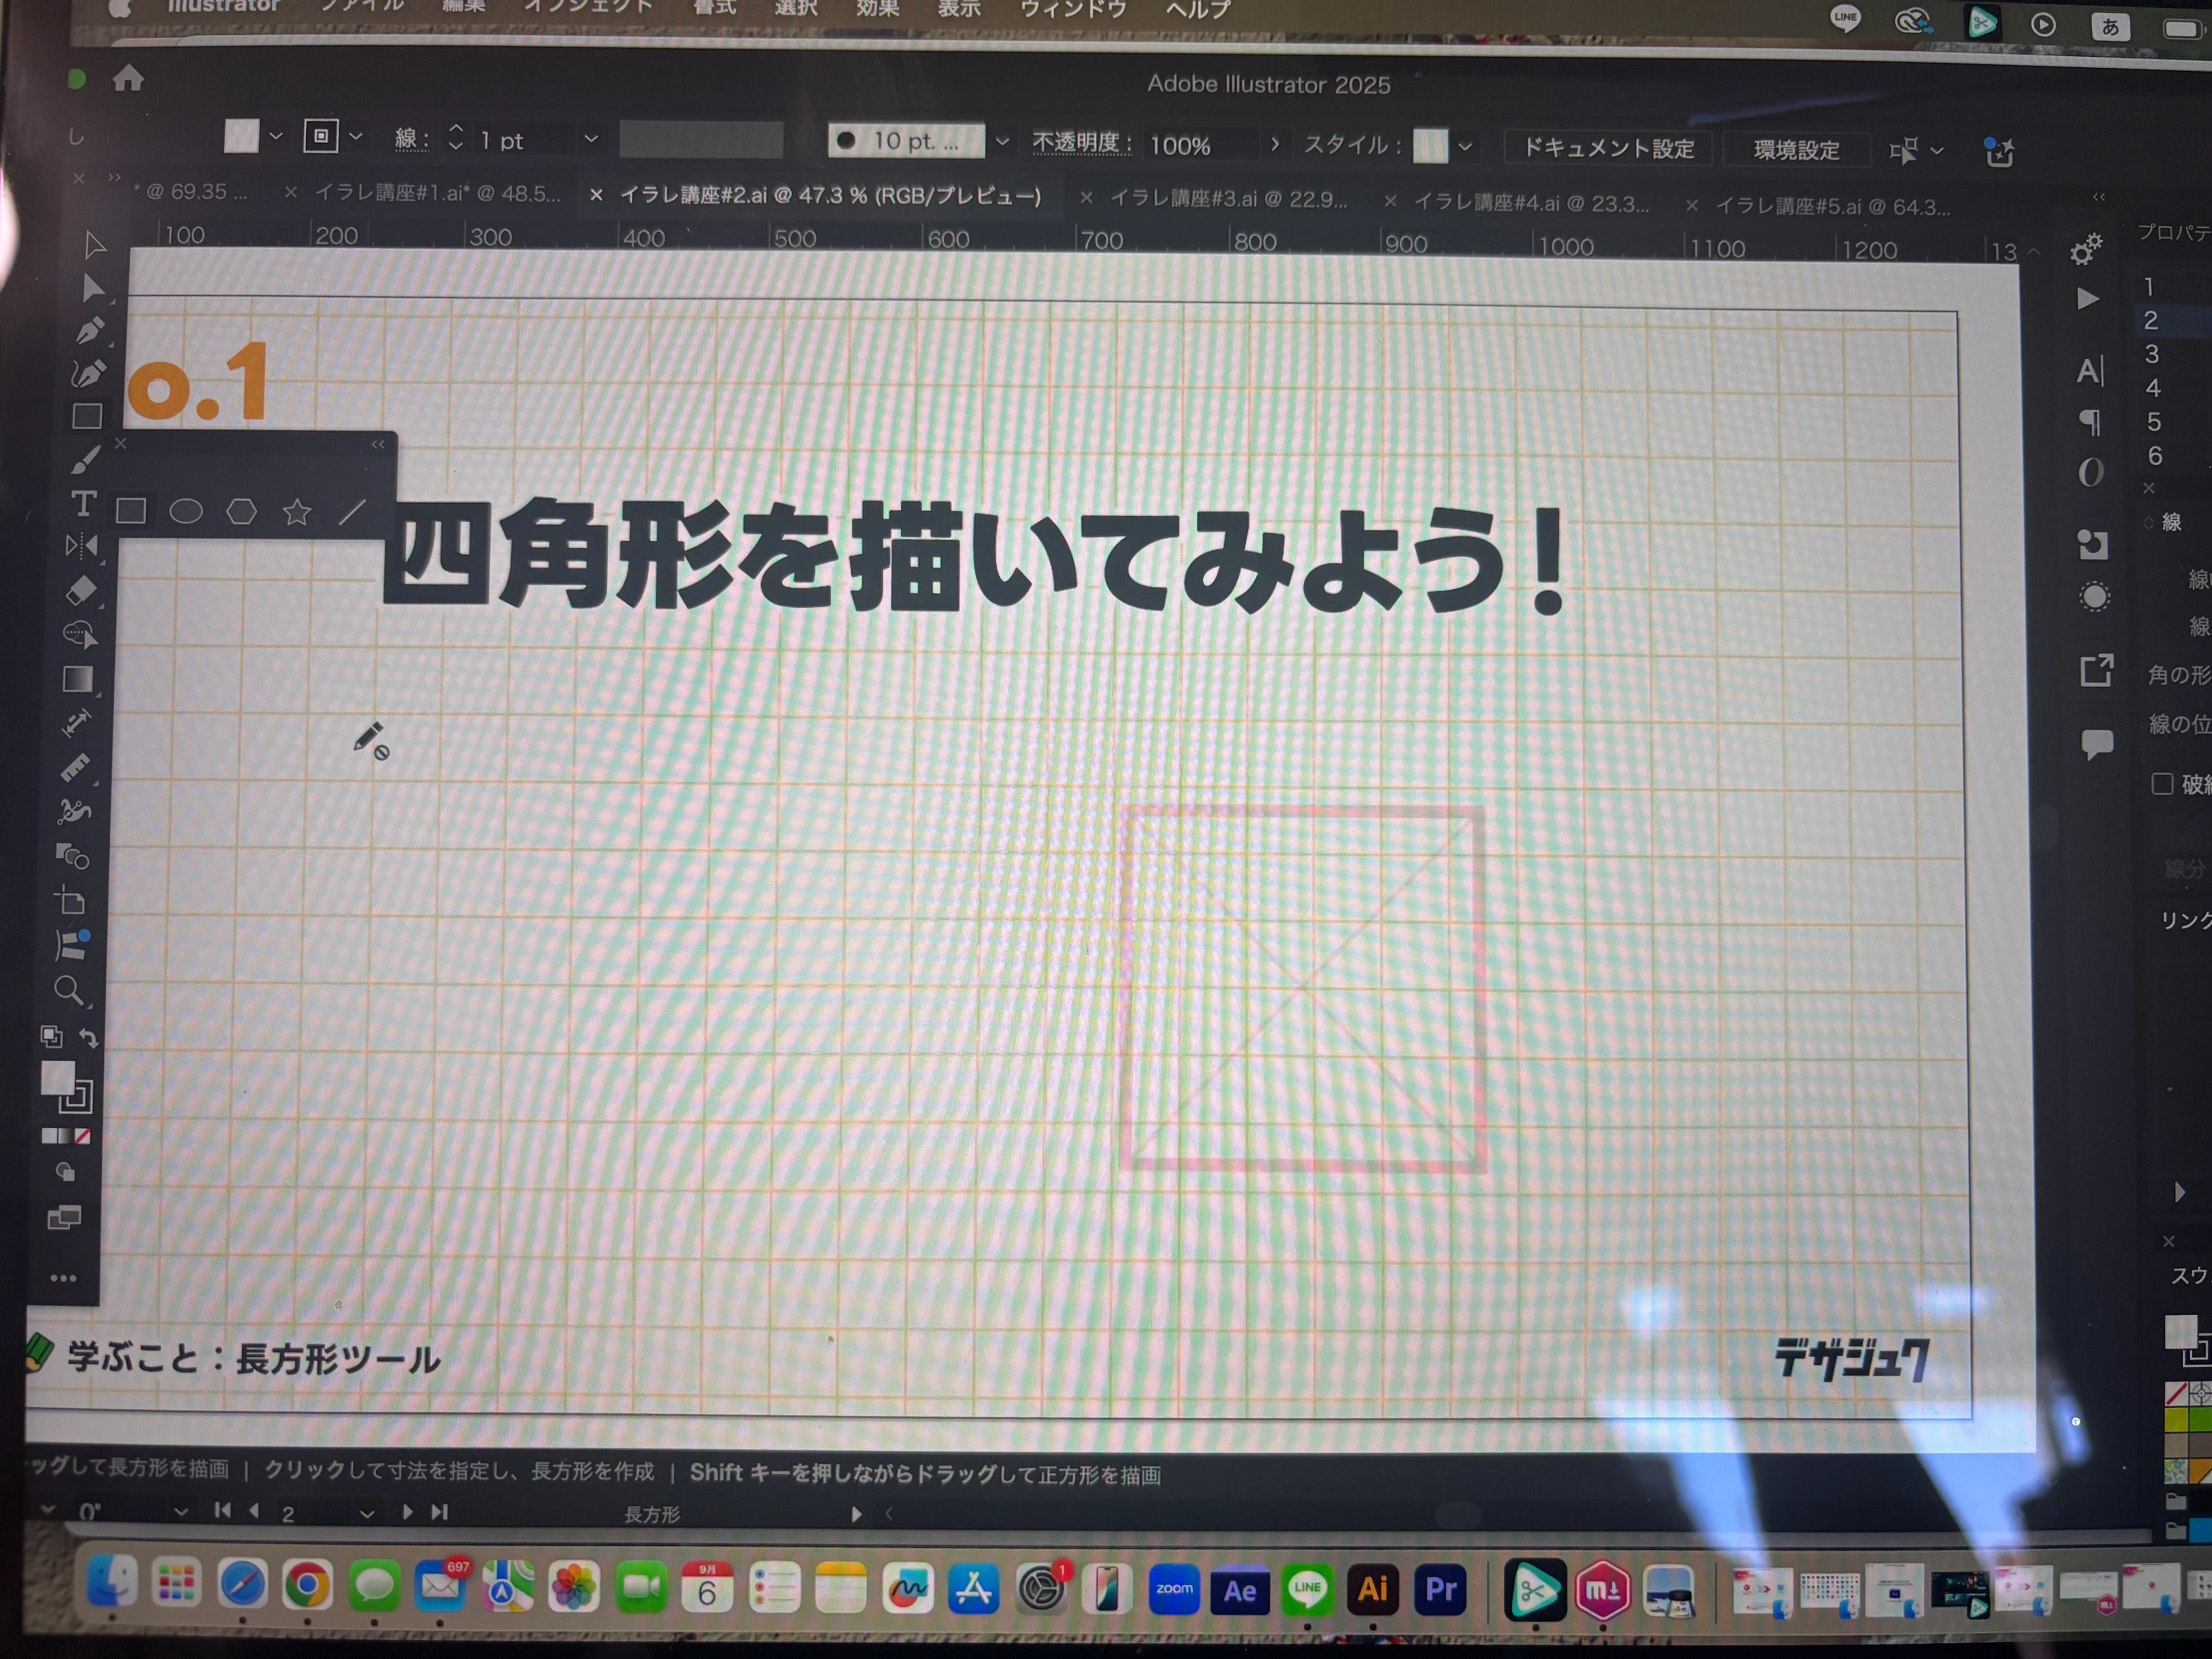Click fill color swatch in control bar

pyautogui.click(x=241, y=136)
